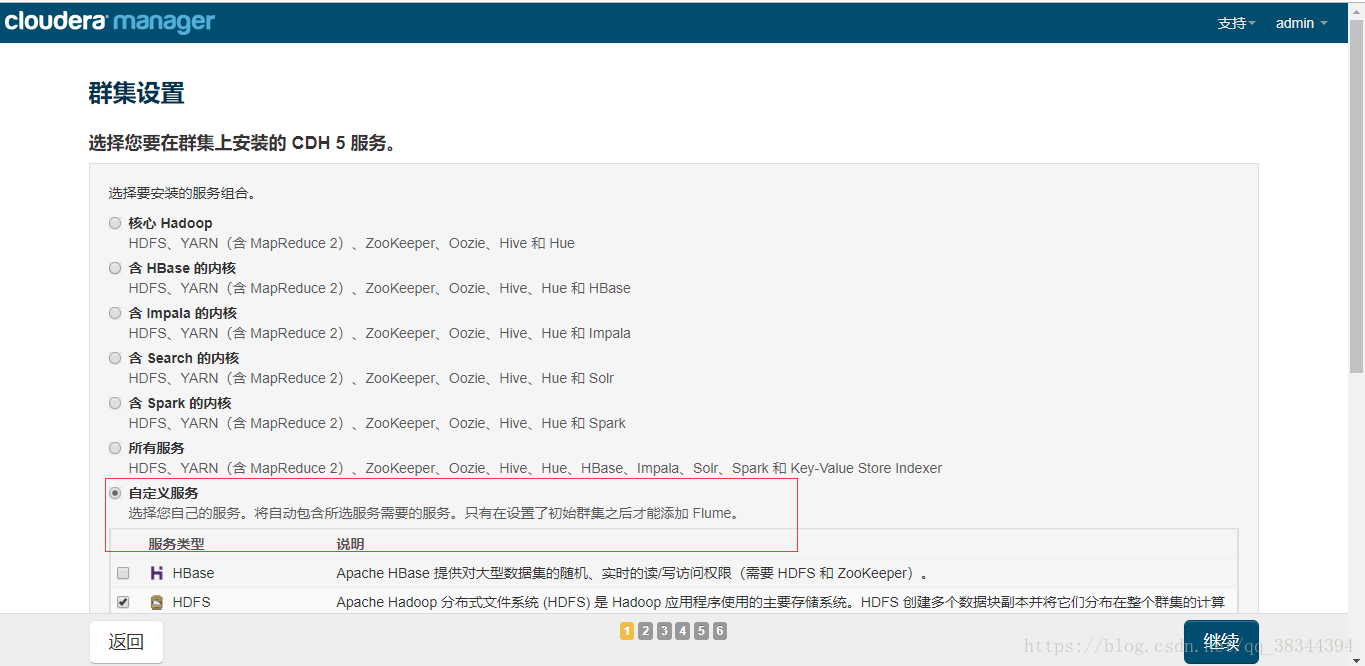This screenshot has height=666, width=1365.
Task: Select the 自定义服务 radio button
Action: click(x=115, y=493)
